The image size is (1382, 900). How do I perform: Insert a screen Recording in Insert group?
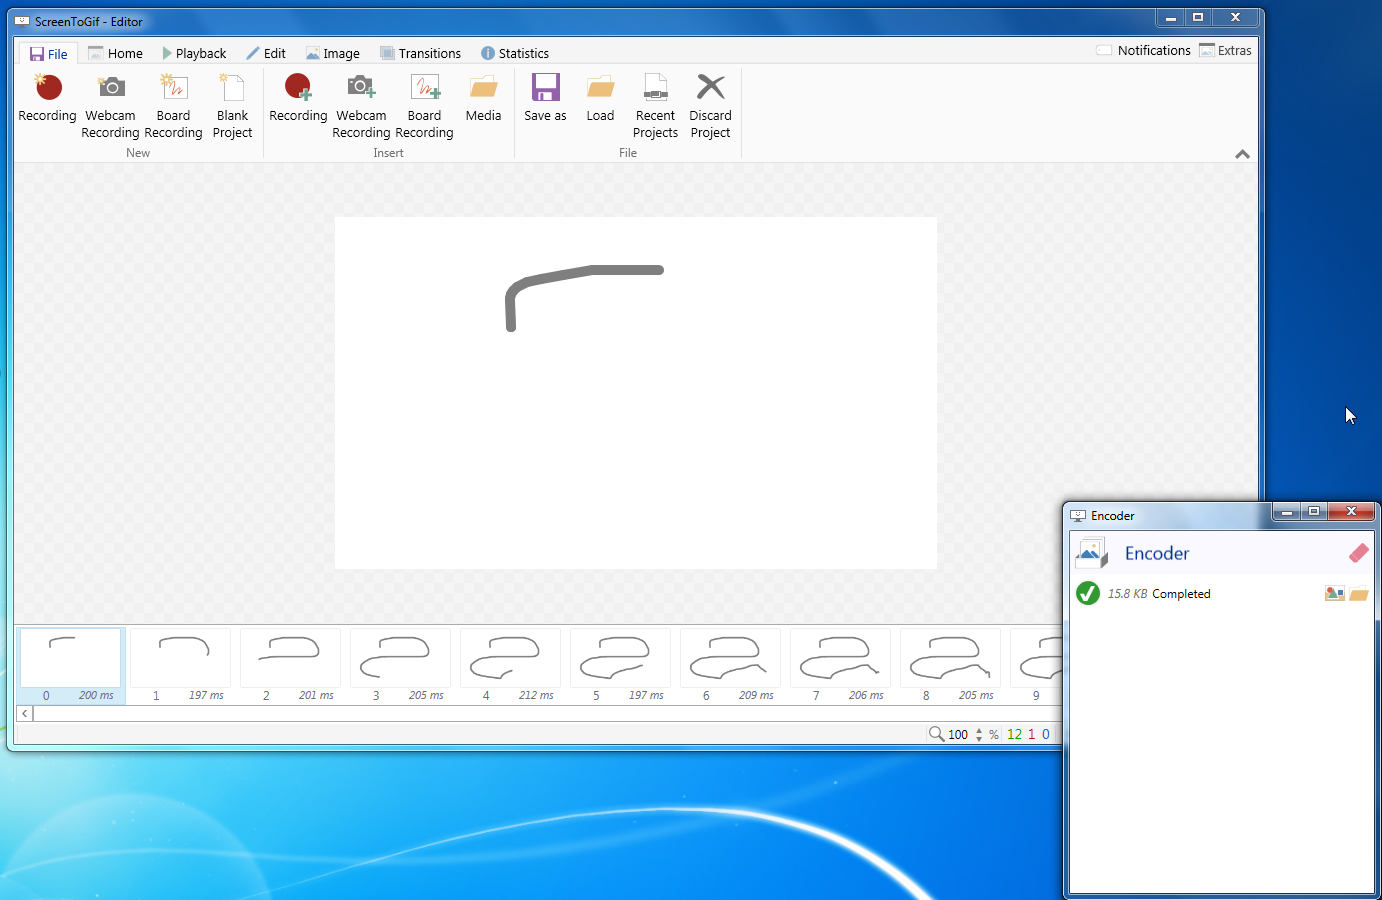pos(298,99)
